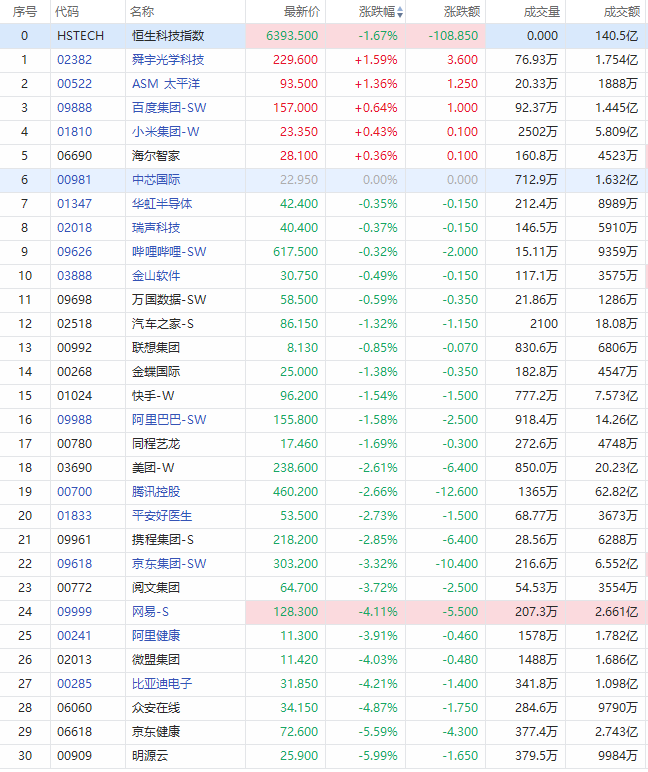648x772 pixels.
Task: Open 小米集团-W stock
Action: [x=165, y=131]
